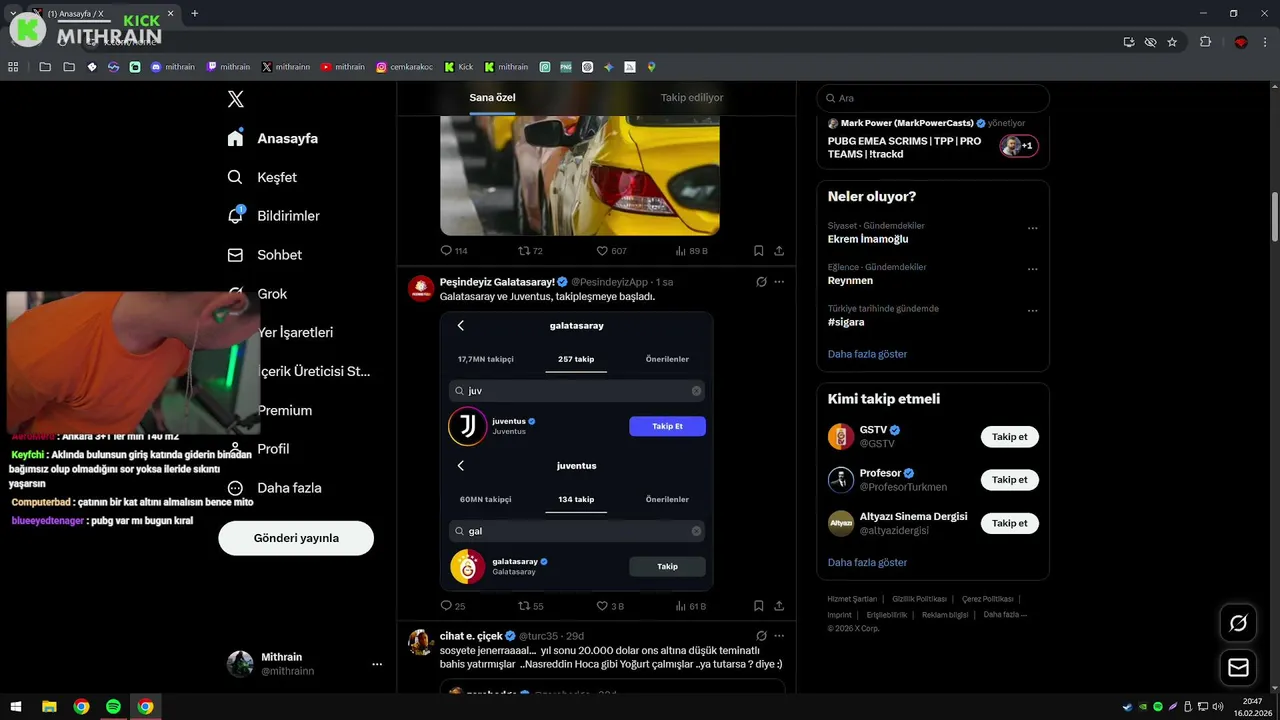Like the Galatasaray post (3 B)
1280x720 pixels.
[x=610, y=606]
